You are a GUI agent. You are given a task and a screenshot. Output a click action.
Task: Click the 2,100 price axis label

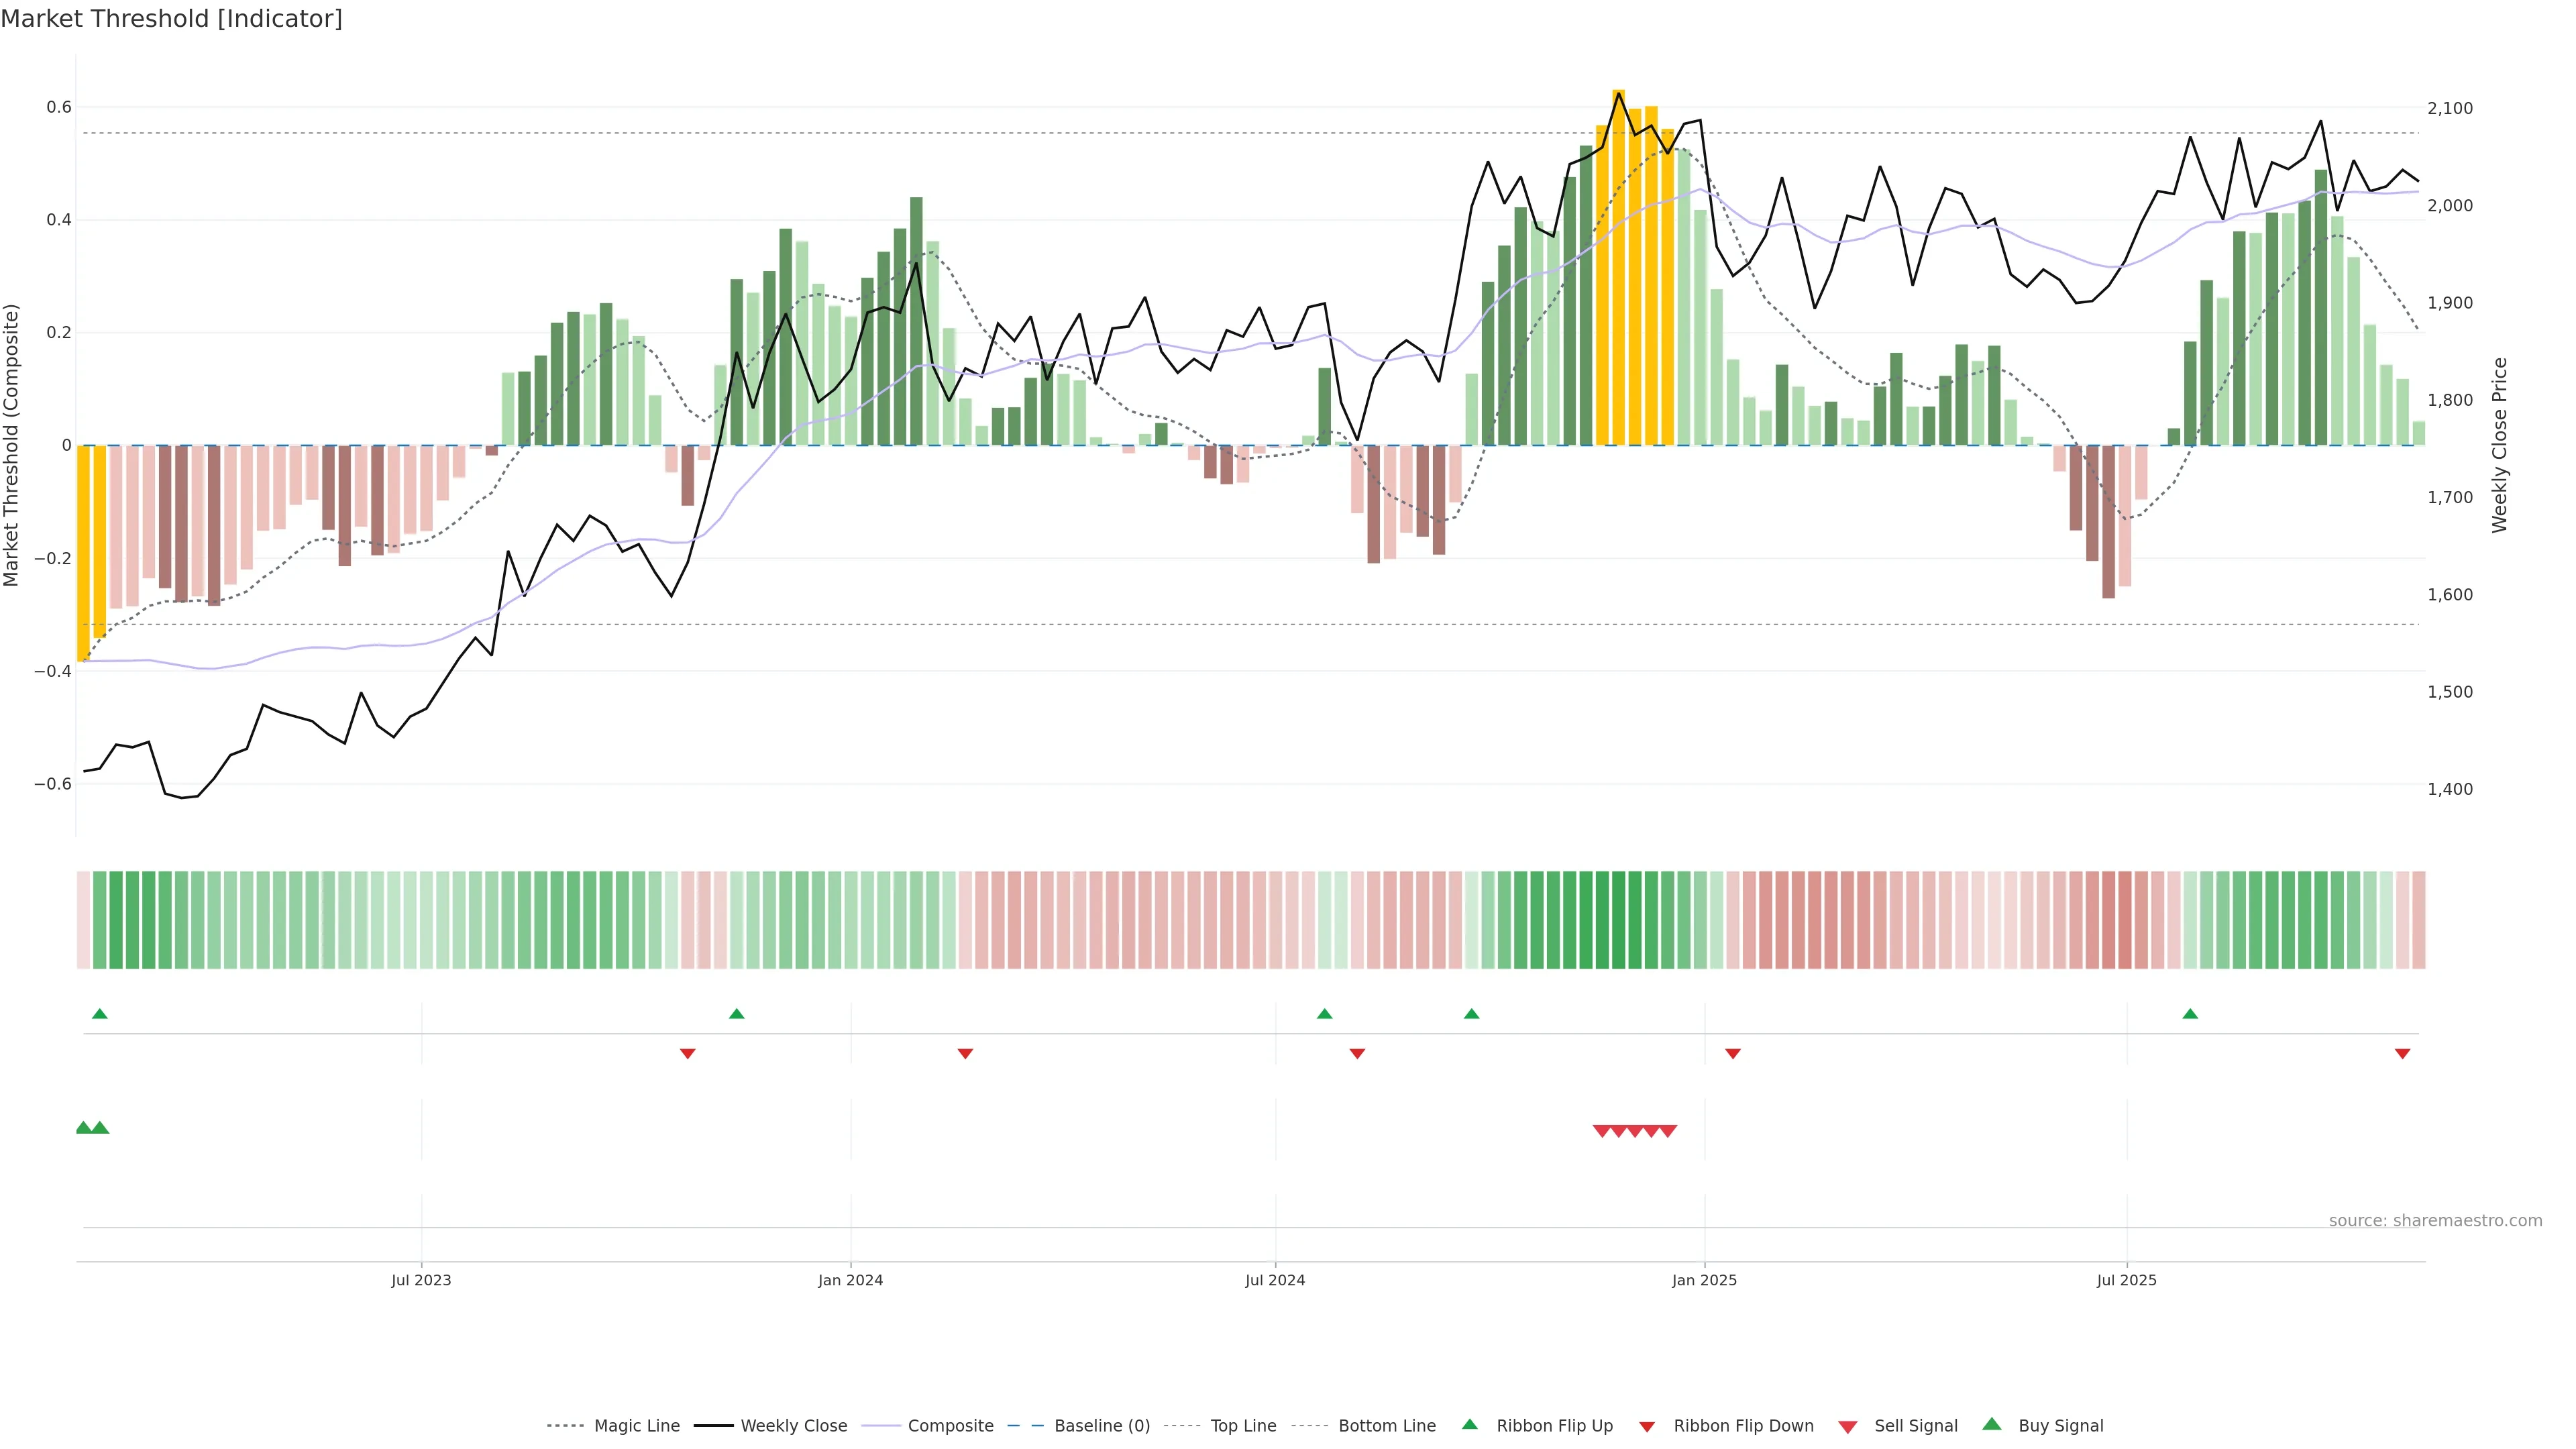2450,108
